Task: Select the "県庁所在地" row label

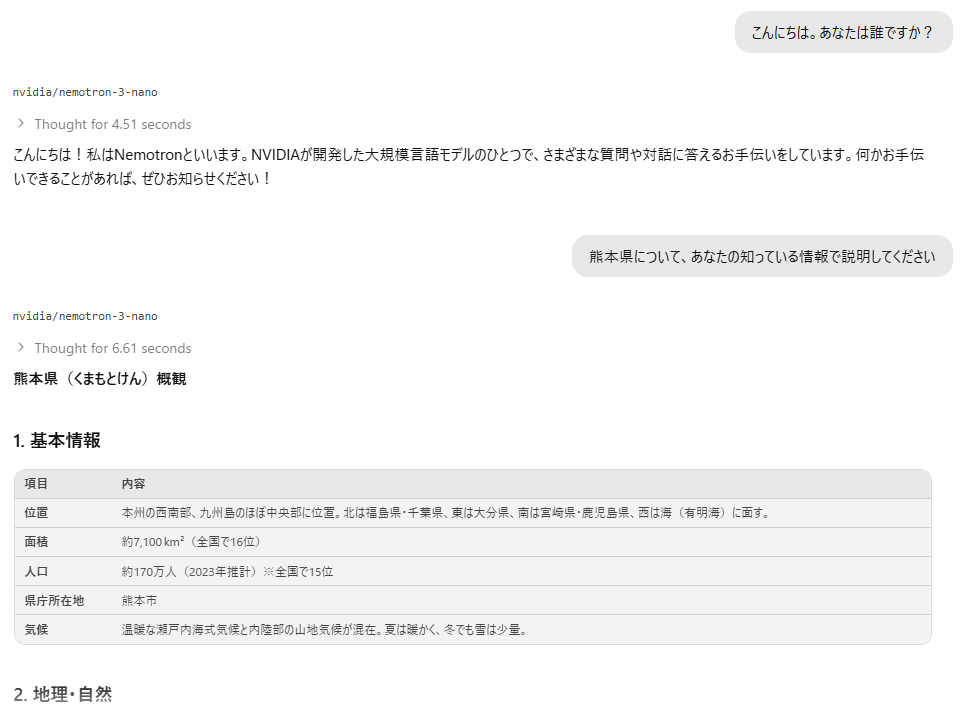Action: [54, 601]
